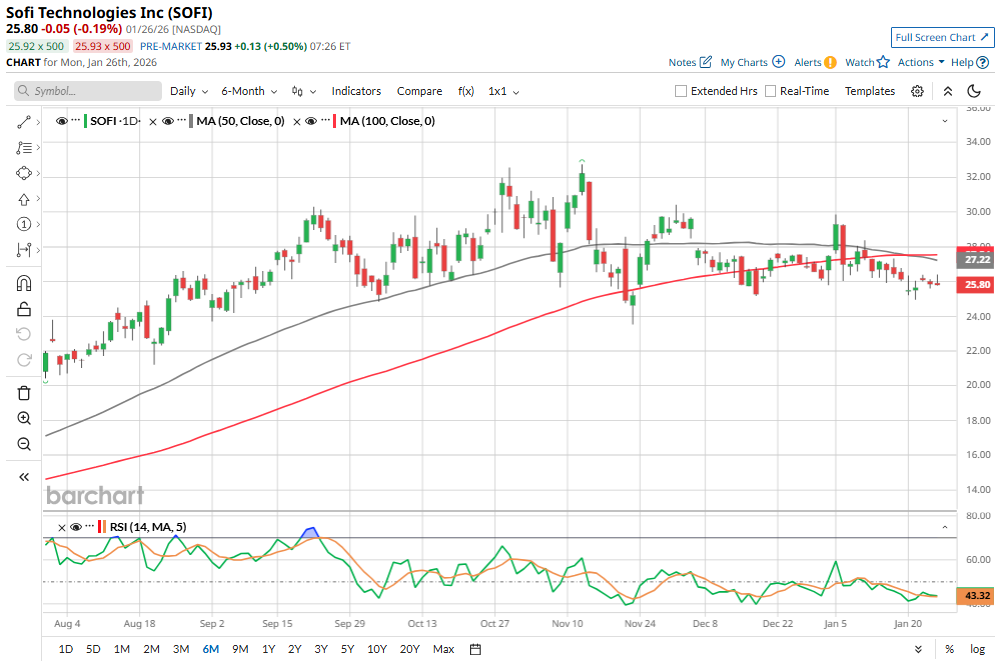Open the candlestick chart type dropdown
Viewport: 999px width, 667px height.
point(304,91)
